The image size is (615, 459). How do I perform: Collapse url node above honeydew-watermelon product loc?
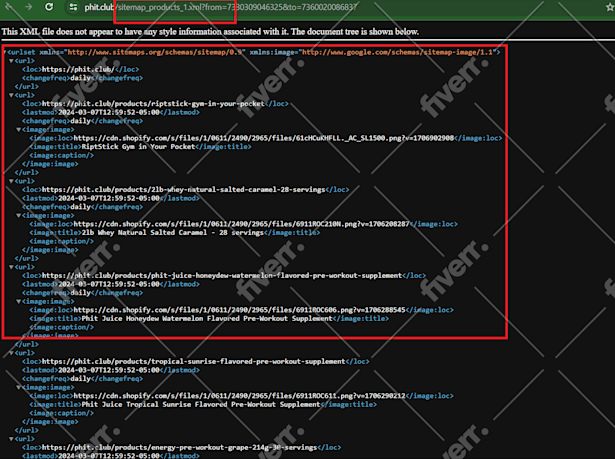coord(11,267)
